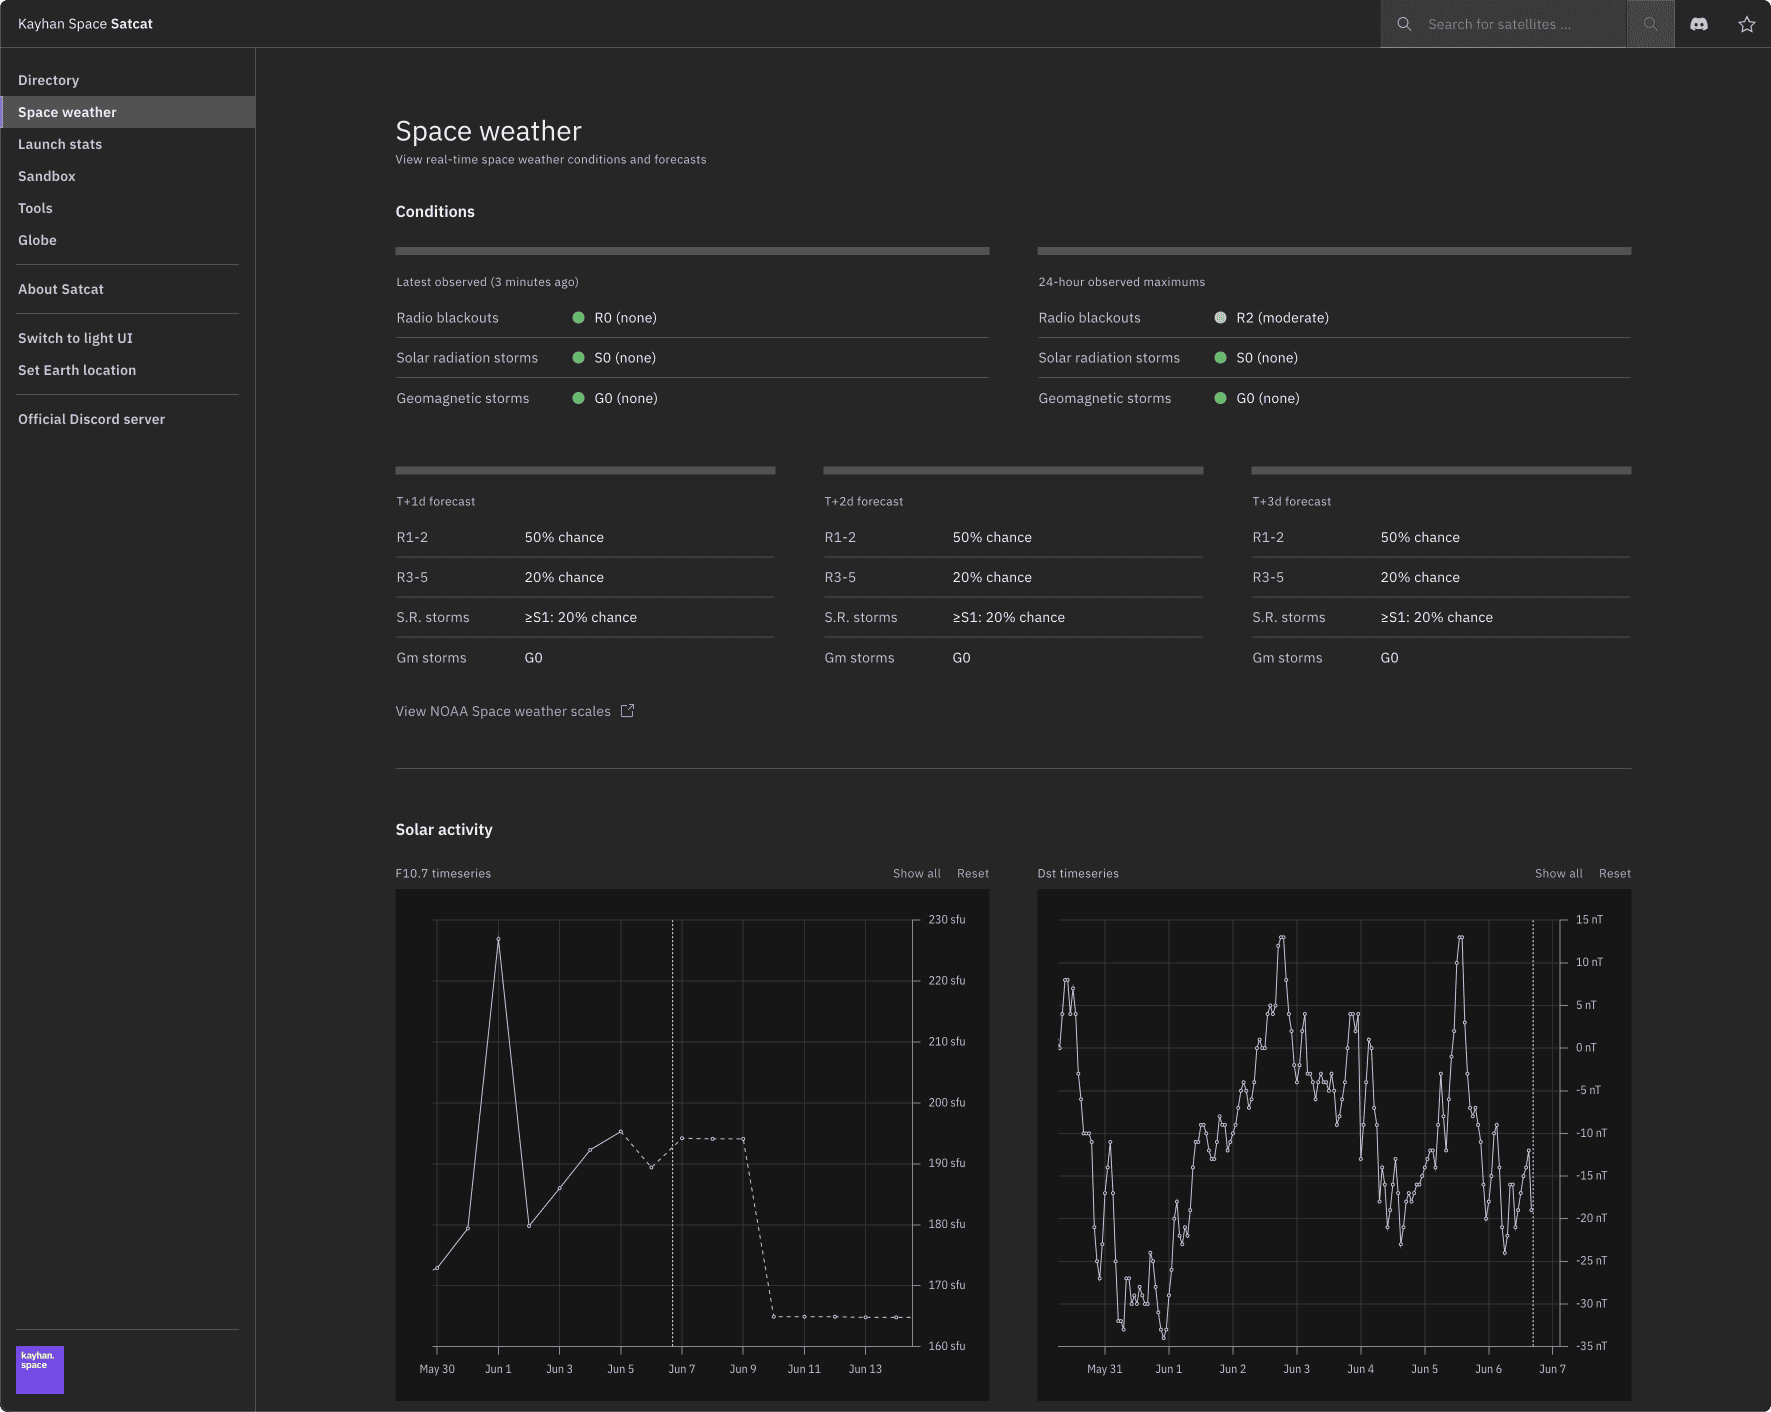Click the star favorites icon top right
Viewport: 1771px width, 1412px height.
coord(1746,23)
